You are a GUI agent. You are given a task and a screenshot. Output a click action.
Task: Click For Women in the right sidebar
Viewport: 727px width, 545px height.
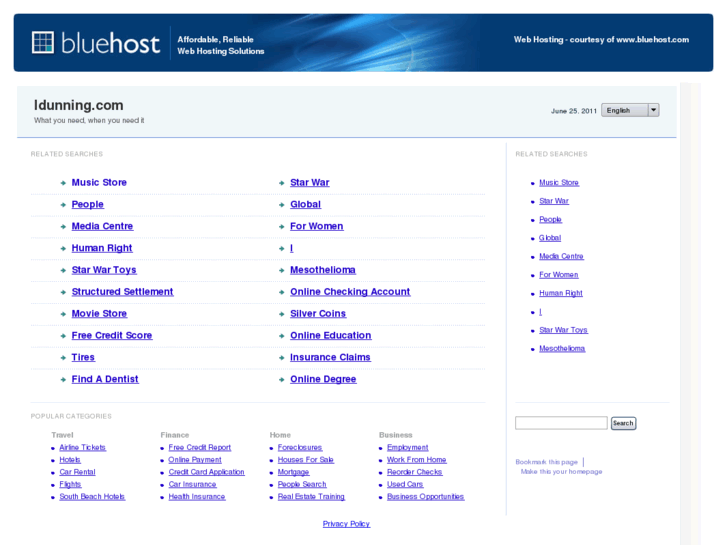pyautogui.click(x=559, y=275)
